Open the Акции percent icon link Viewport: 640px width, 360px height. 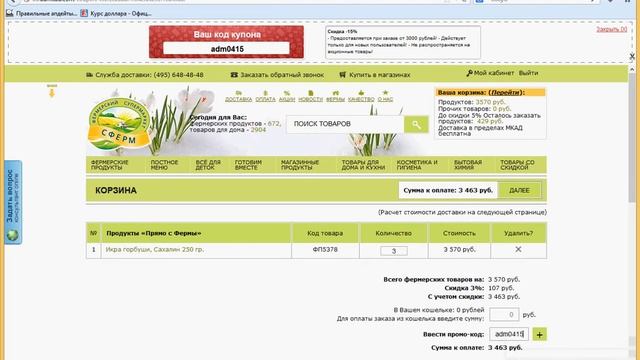pos(287,96)
